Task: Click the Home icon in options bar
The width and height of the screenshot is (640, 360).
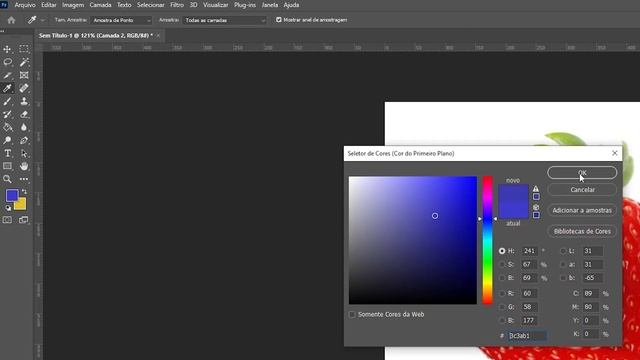Action: pyautogui.click(x=11, y=20)
